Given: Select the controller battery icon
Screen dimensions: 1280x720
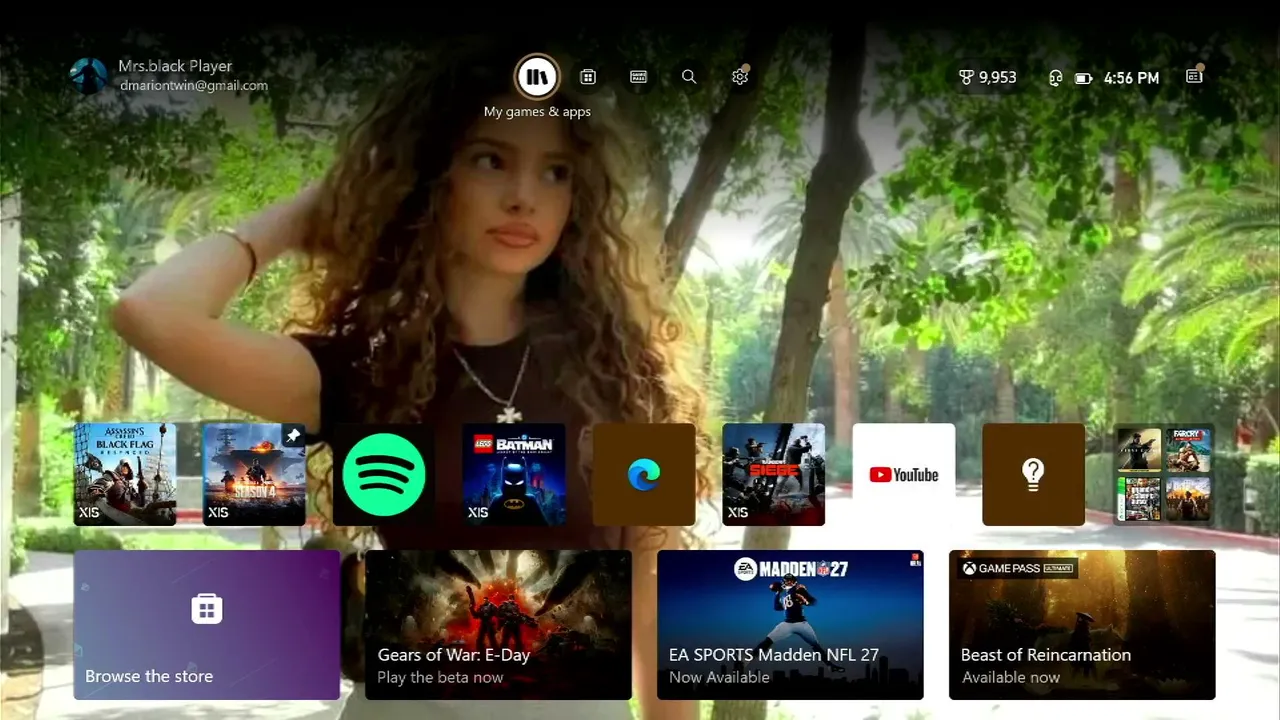Looking at the screenshot, I should 1084,78.
